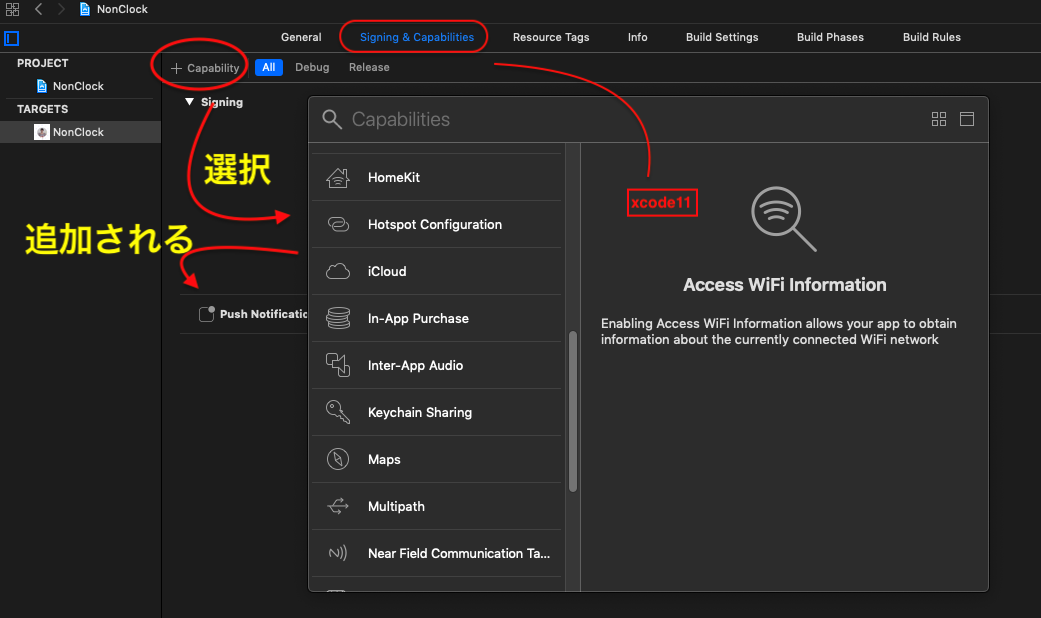Select NonClock under PROJECT

click(x=78, y=86)
